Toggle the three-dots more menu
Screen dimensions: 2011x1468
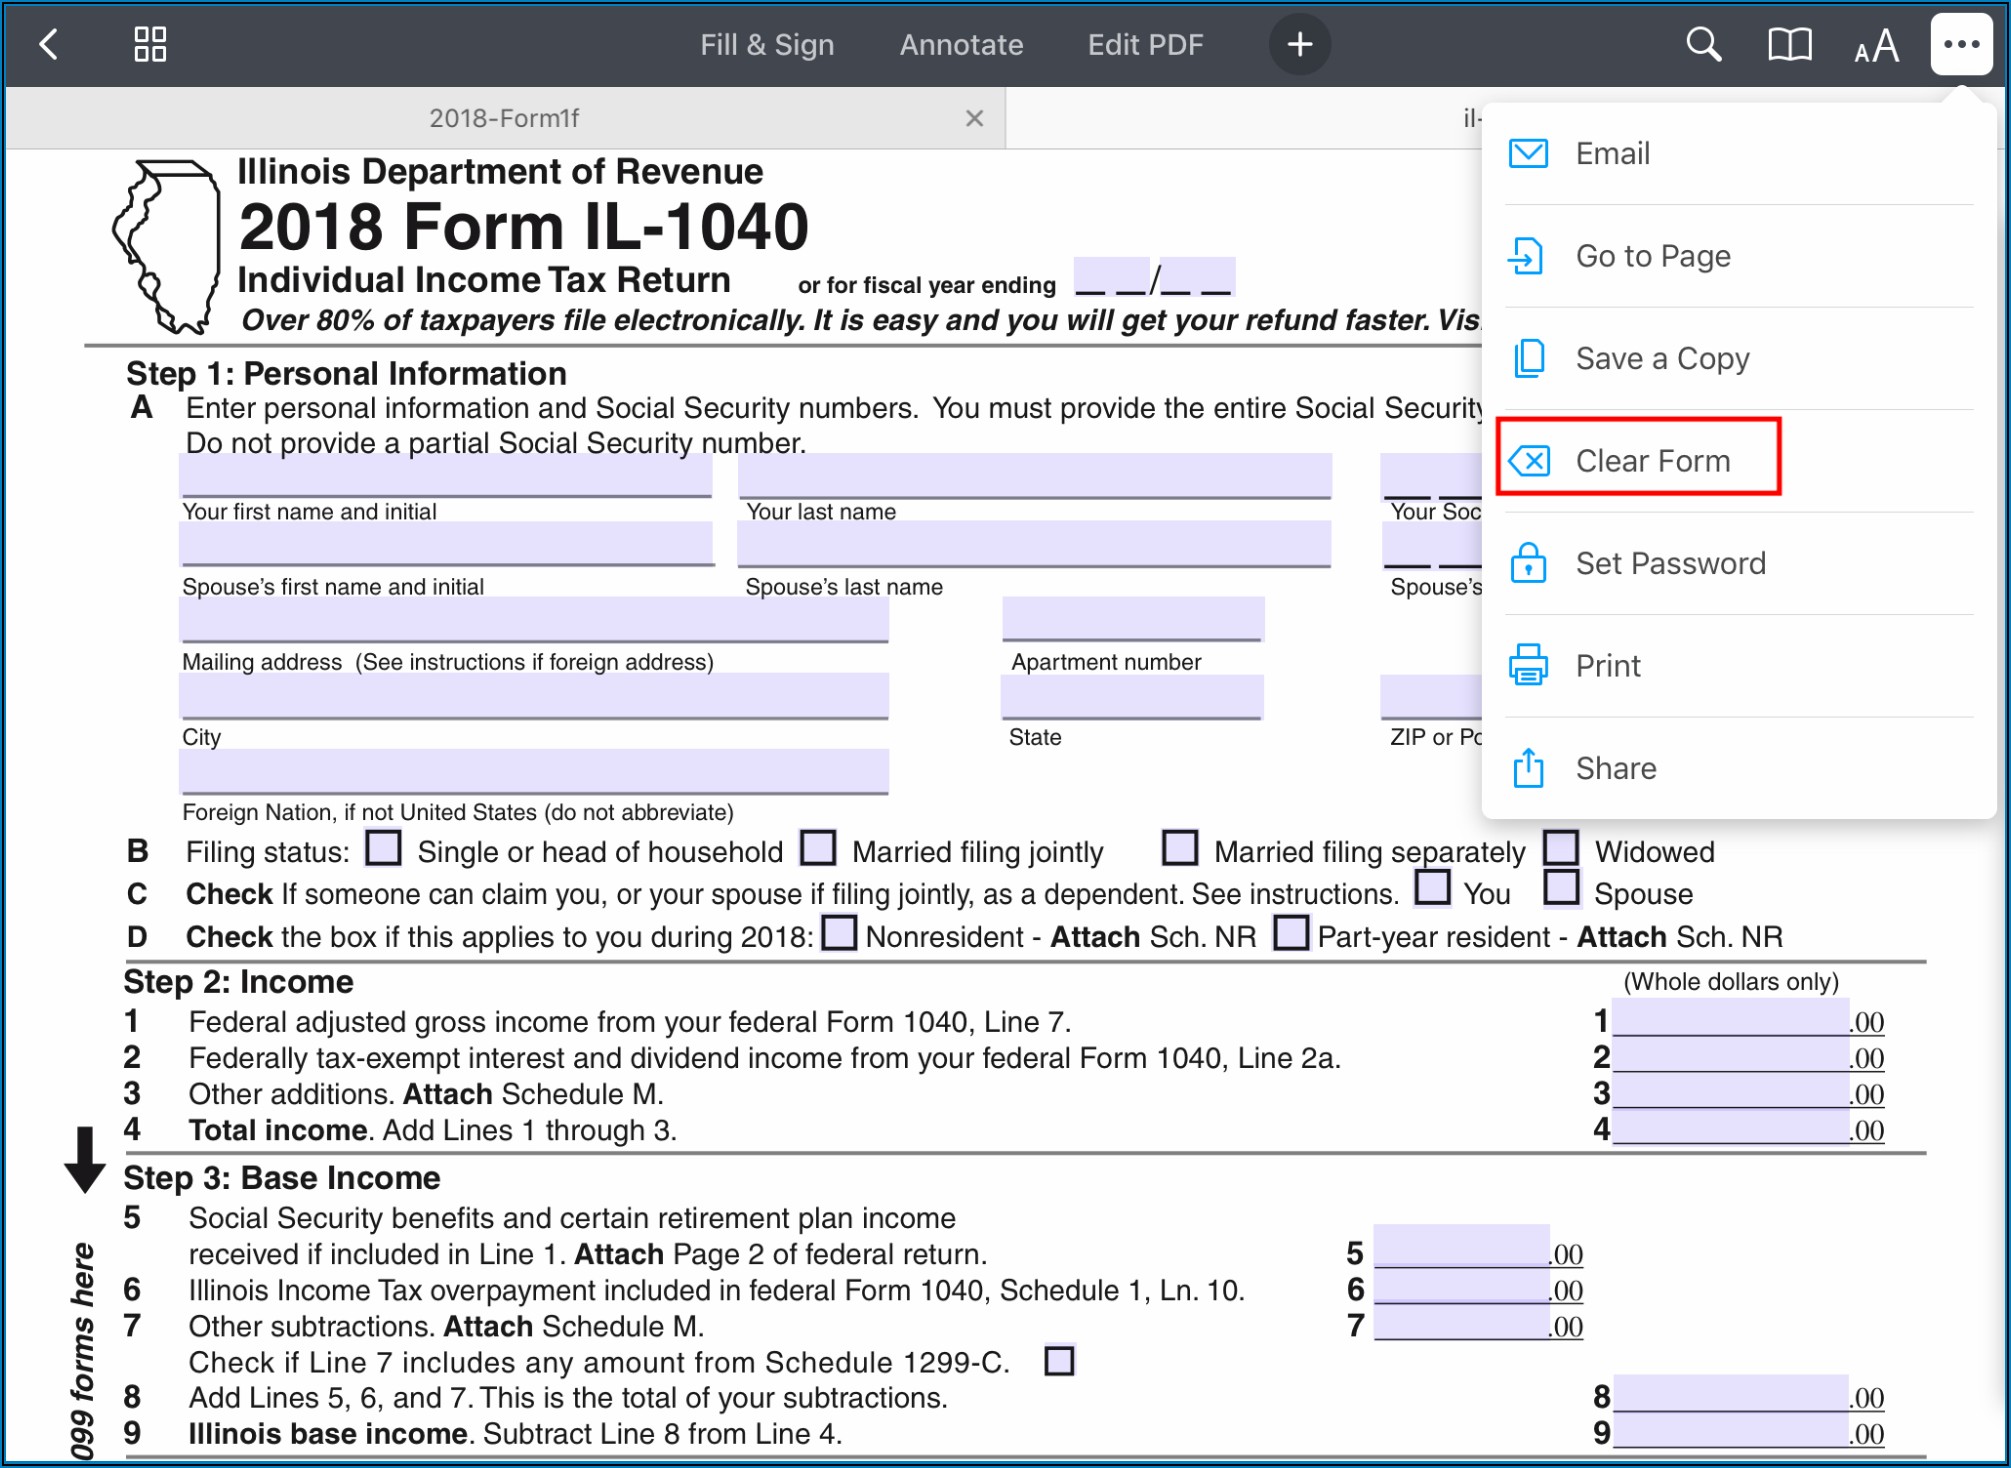point(1961,44)
